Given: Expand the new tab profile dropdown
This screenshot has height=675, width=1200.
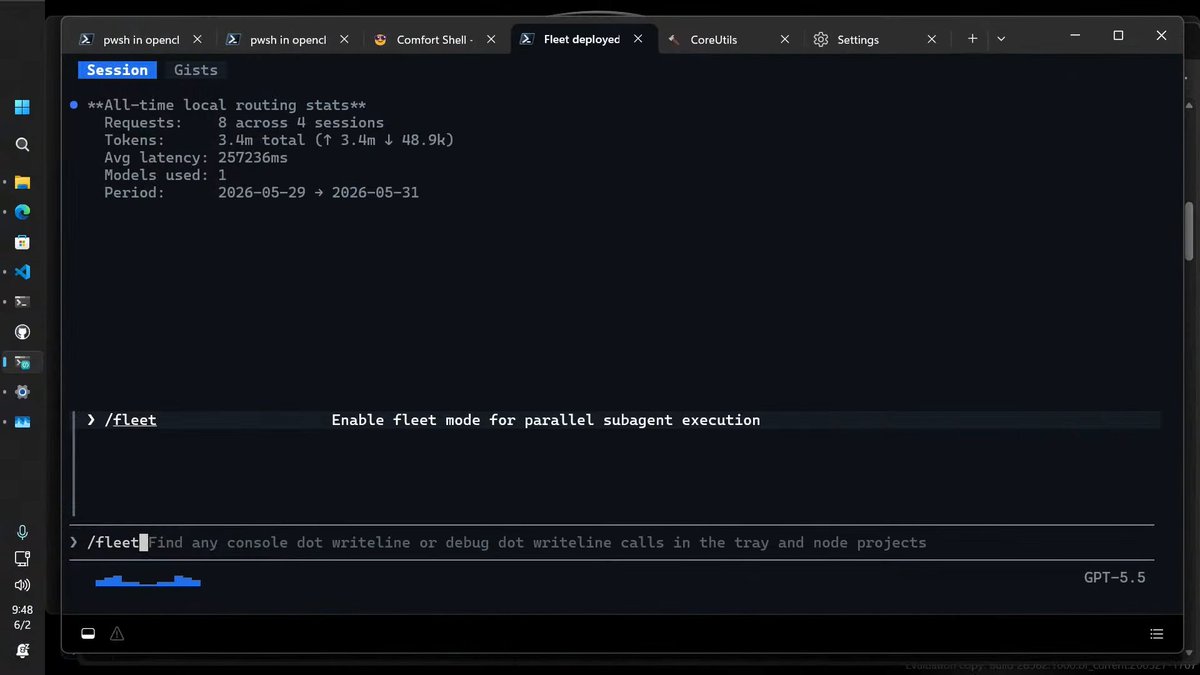Looking at the screenshot, I should 1001,39.
